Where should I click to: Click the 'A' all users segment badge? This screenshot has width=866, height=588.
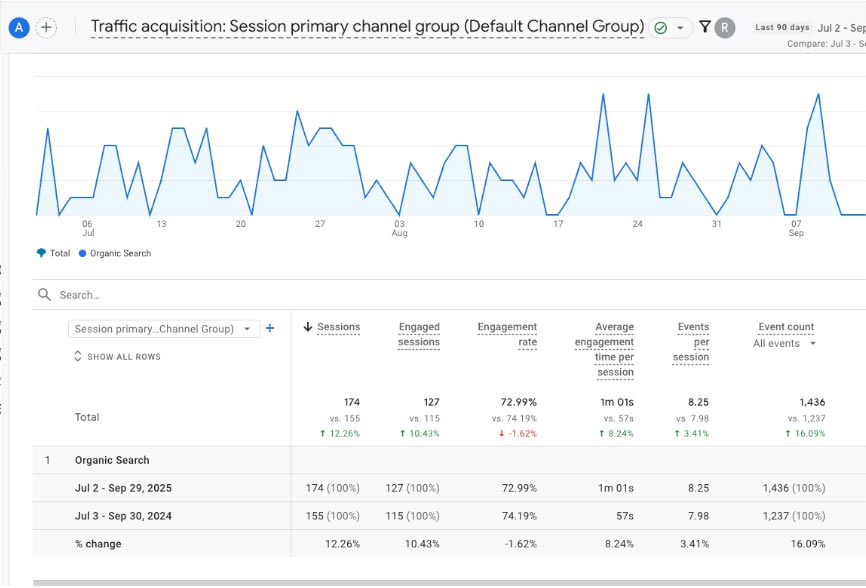pos(19,28)
